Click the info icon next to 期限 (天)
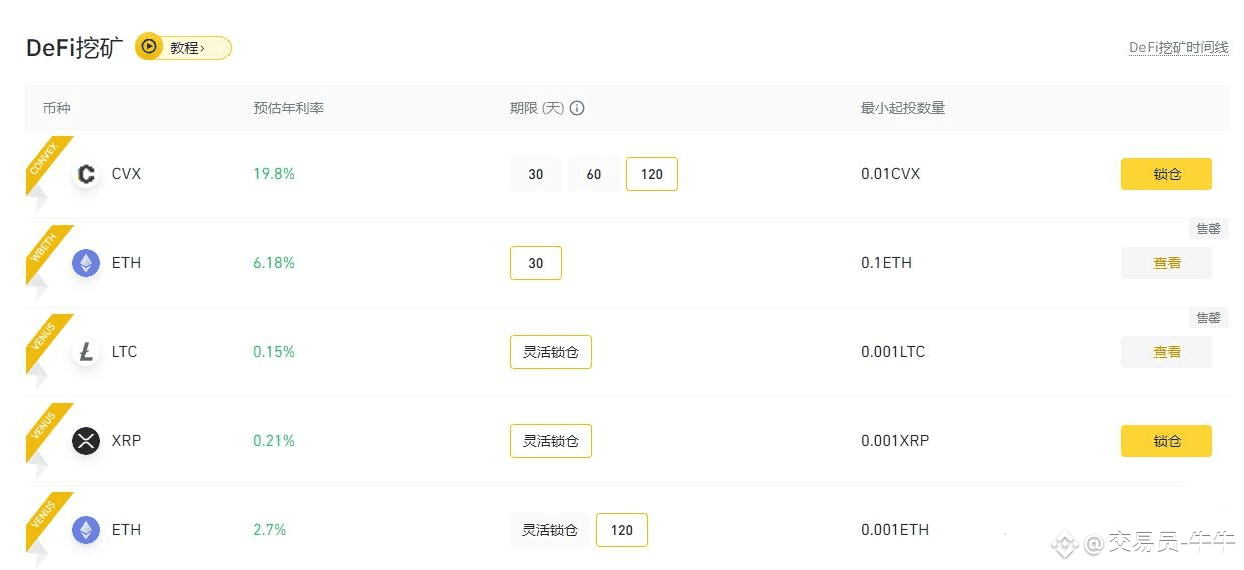The height and width of the screenshot is (570, 1244). [x=577, y=108]
